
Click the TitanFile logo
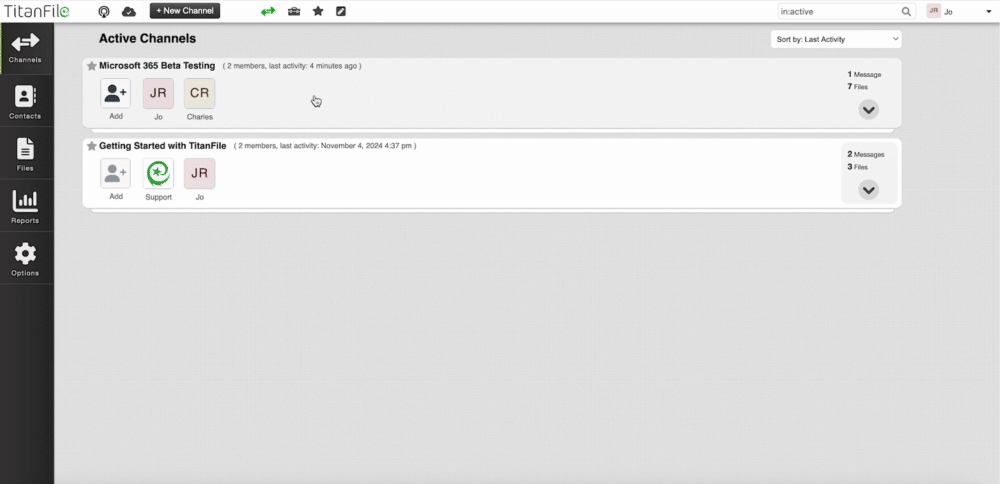point(36,11)
